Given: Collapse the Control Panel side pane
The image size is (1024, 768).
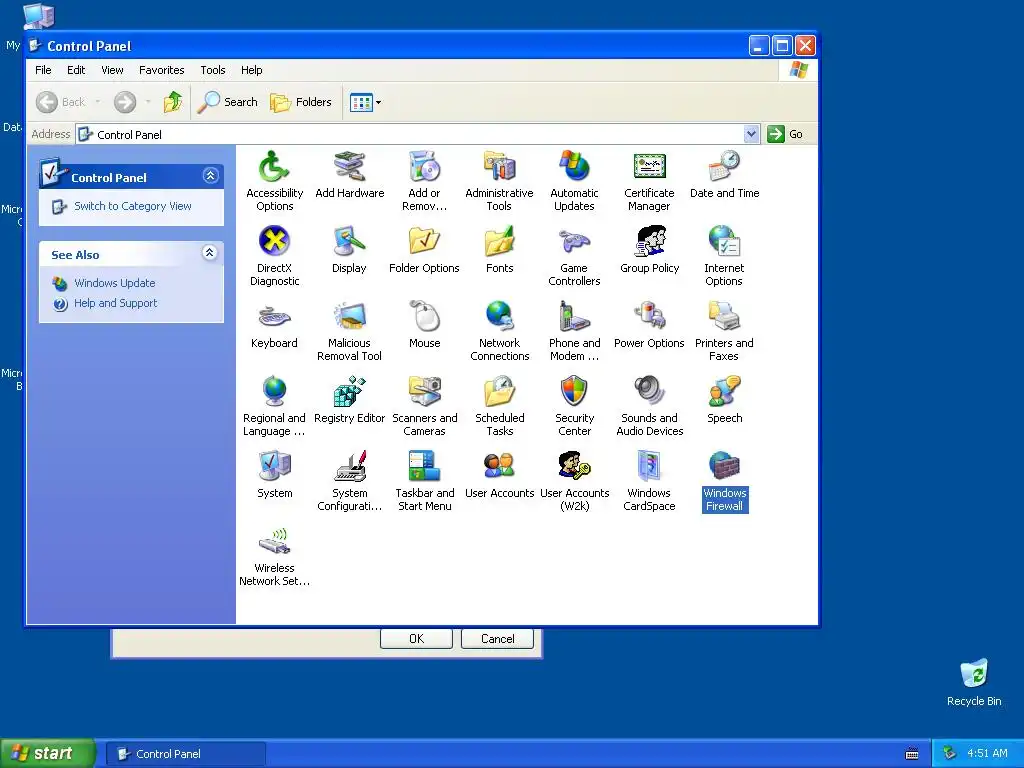Looking at the screenshot, I should (x=210, y=176).
